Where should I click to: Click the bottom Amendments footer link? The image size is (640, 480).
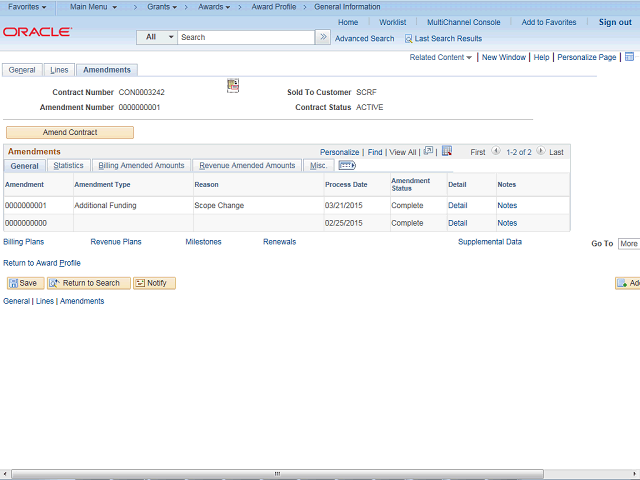82,301
